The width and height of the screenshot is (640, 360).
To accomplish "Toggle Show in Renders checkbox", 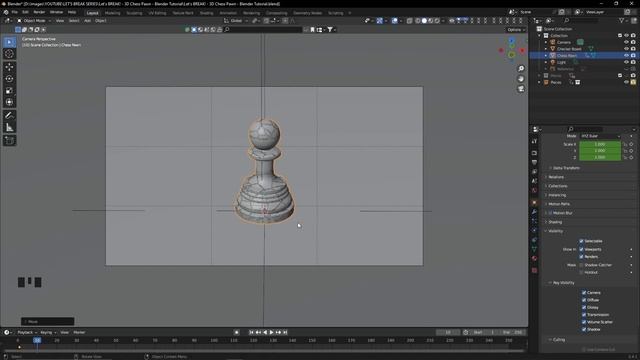I will (581, 257).
